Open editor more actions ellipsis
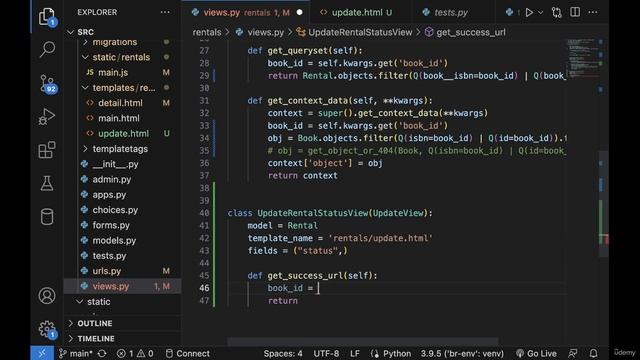Viewport: 640px width, 360px height. coord(593,12)
